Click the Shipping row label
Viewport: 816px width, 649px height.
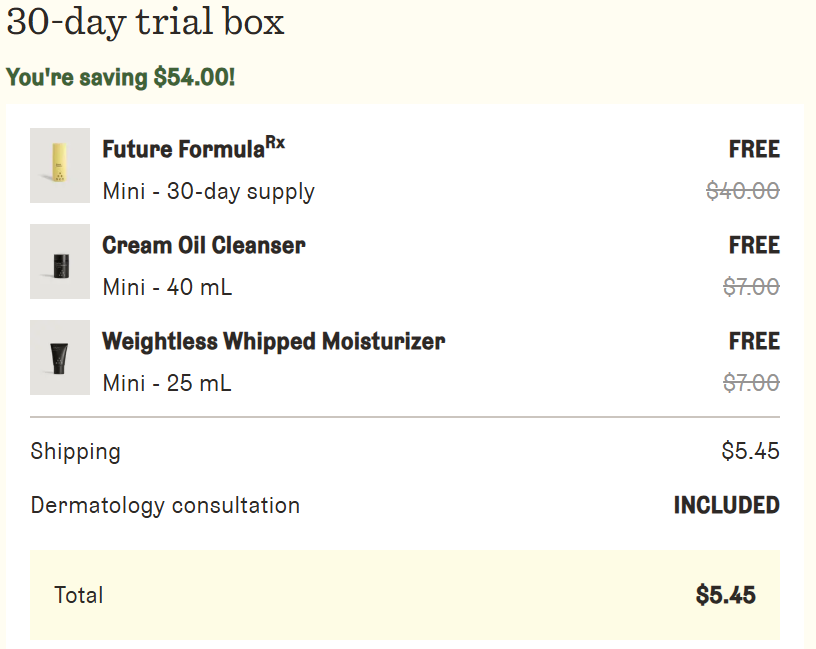pos(75,451)
